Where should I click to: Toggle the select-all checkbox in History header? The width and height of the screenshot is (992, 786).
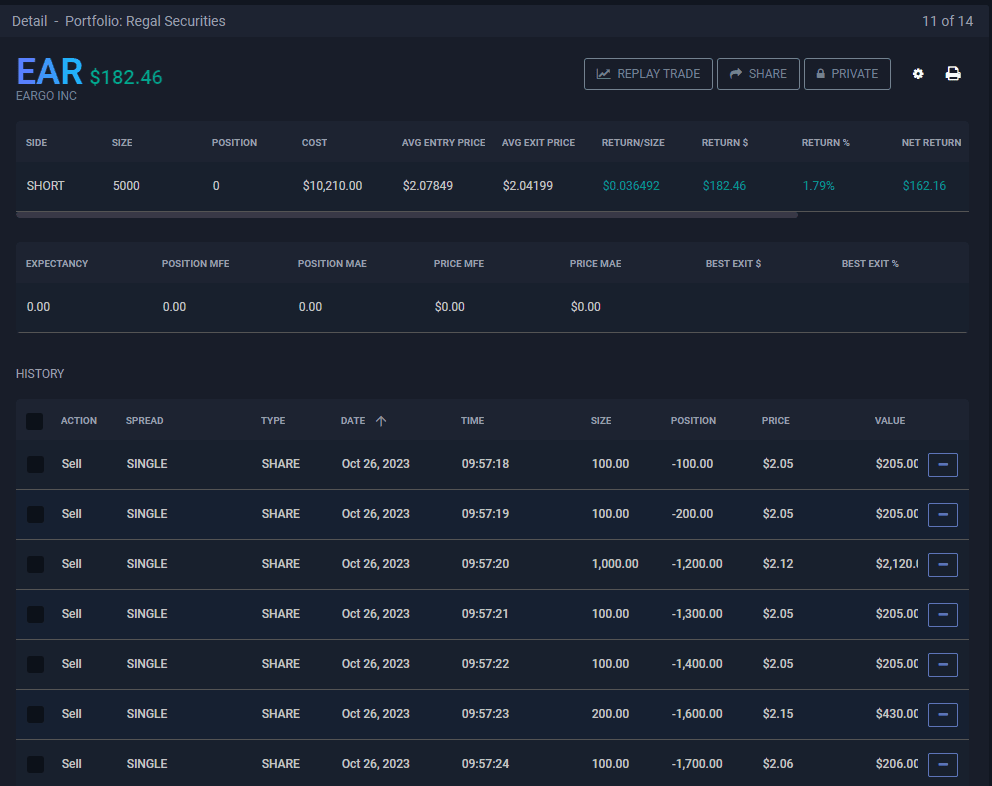click(35, 421)
